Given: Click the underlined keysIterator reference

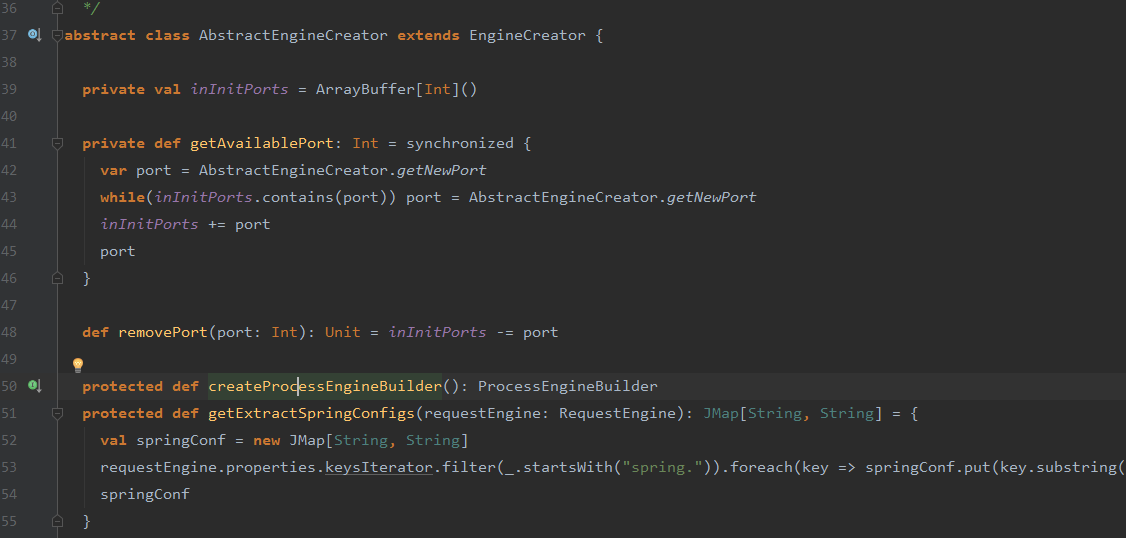Looking at the screenshot, I should click(x=381, y=467).
